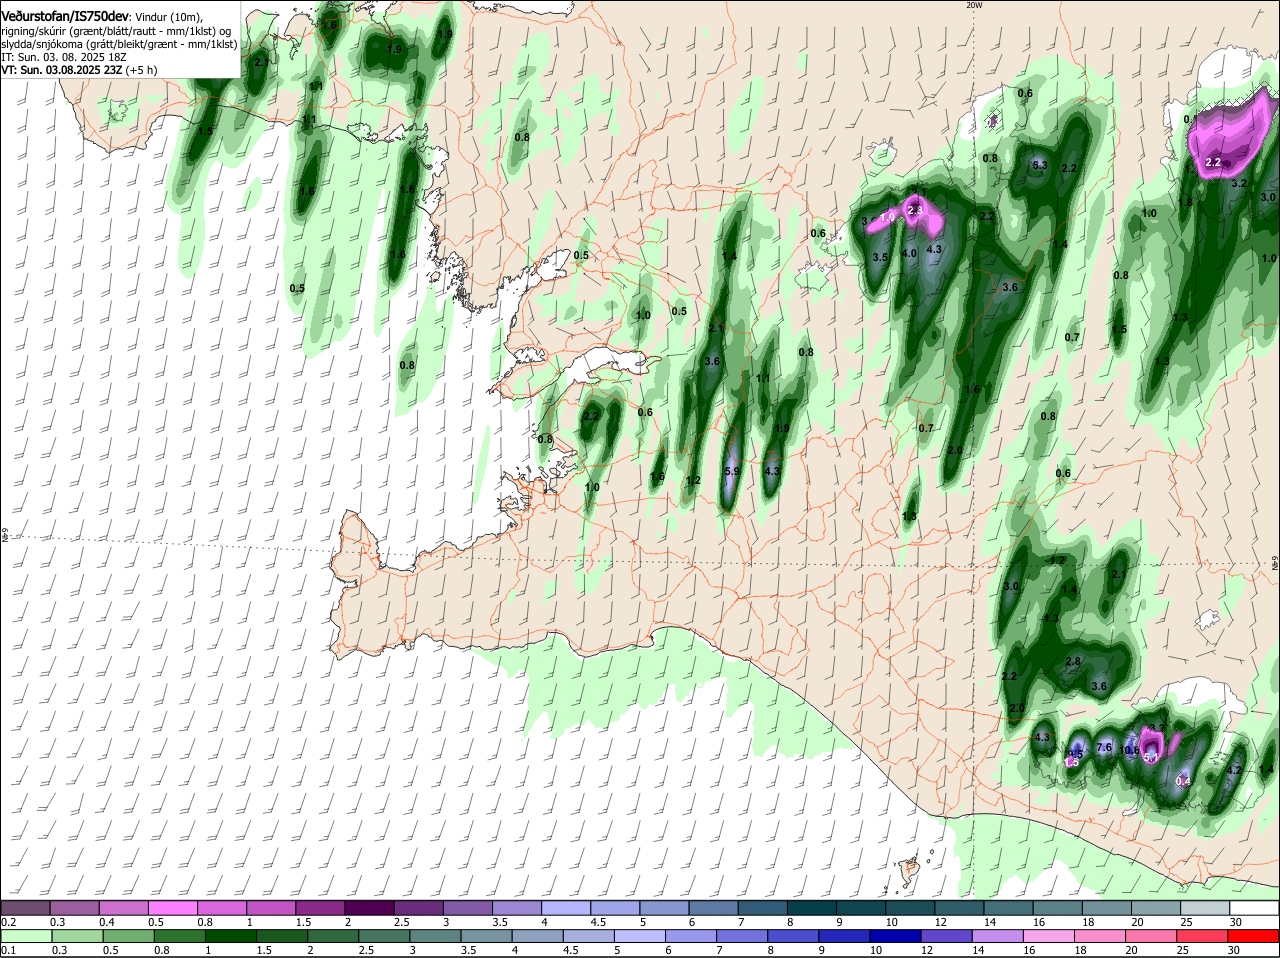Click the 20W longitude label on the map
Viewport: 1280px width, 958px height.
tap(974, 5)
